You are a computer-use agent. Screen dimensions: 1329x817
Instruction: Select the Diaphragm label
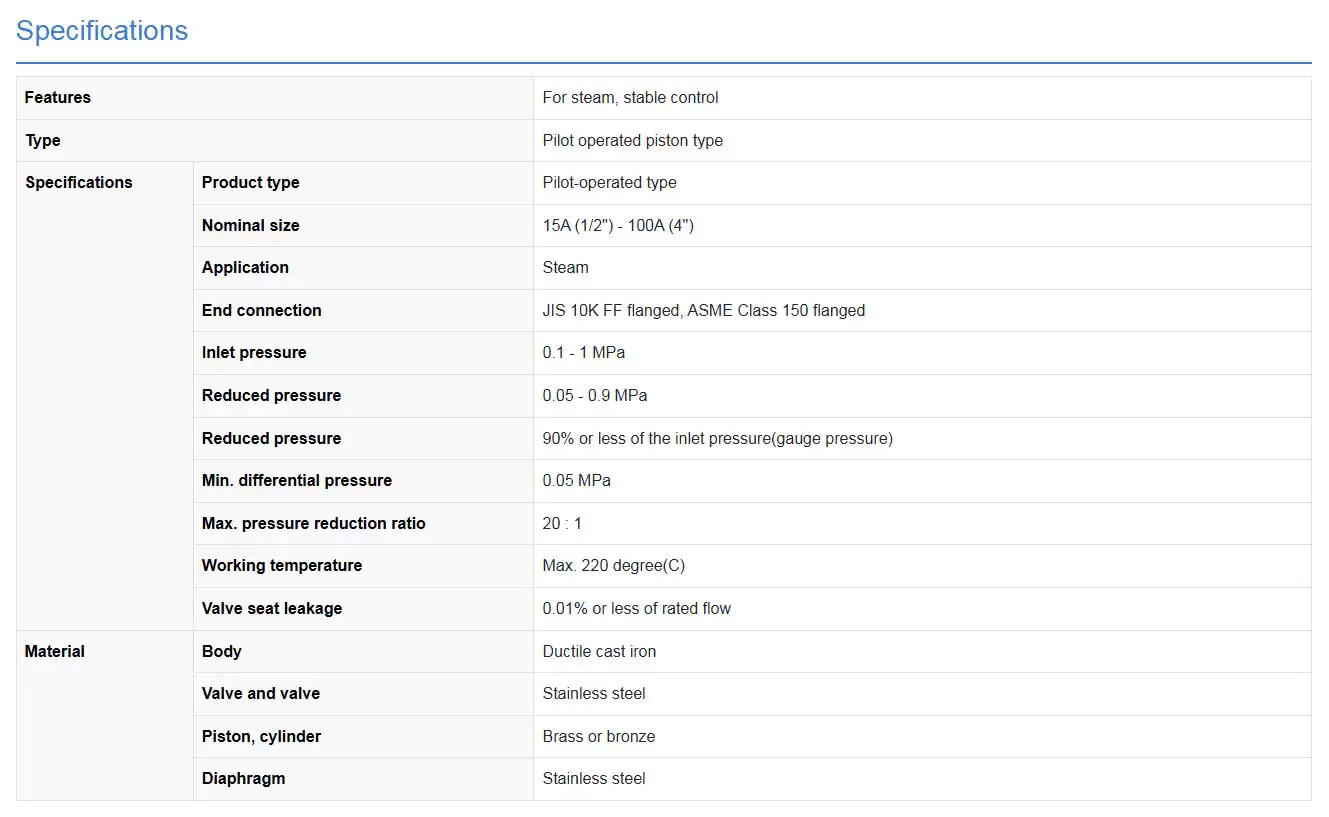[x=243, y=778]
